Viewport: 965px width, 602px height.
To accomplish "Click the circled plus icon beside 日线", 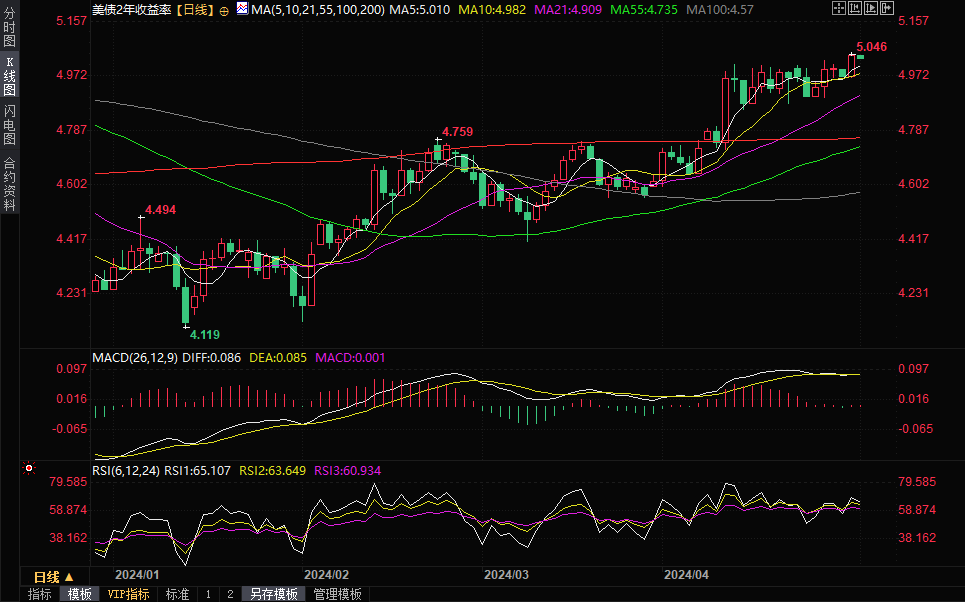I will 223,9.
